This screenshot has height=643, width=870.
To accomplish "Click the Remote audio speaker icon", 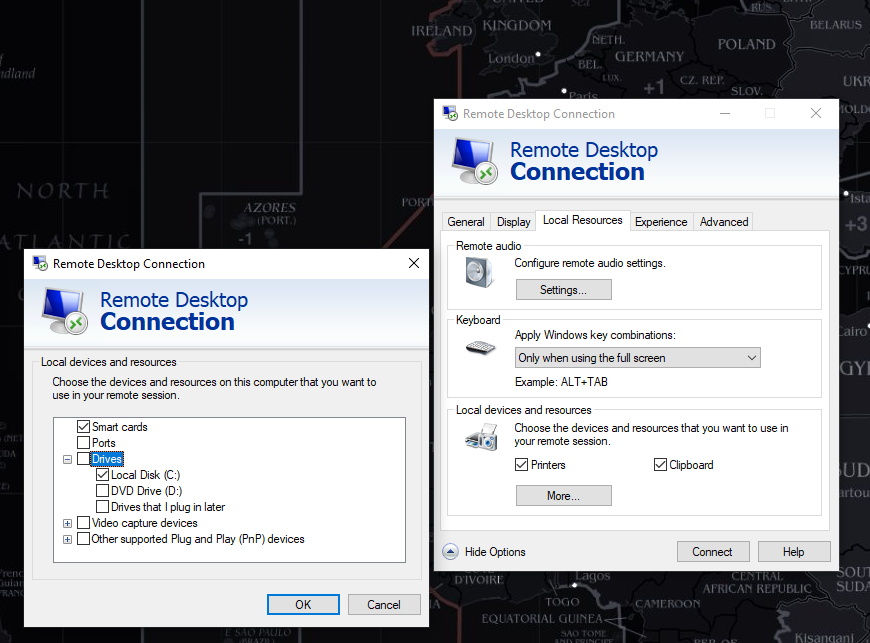I will point(479,272).
